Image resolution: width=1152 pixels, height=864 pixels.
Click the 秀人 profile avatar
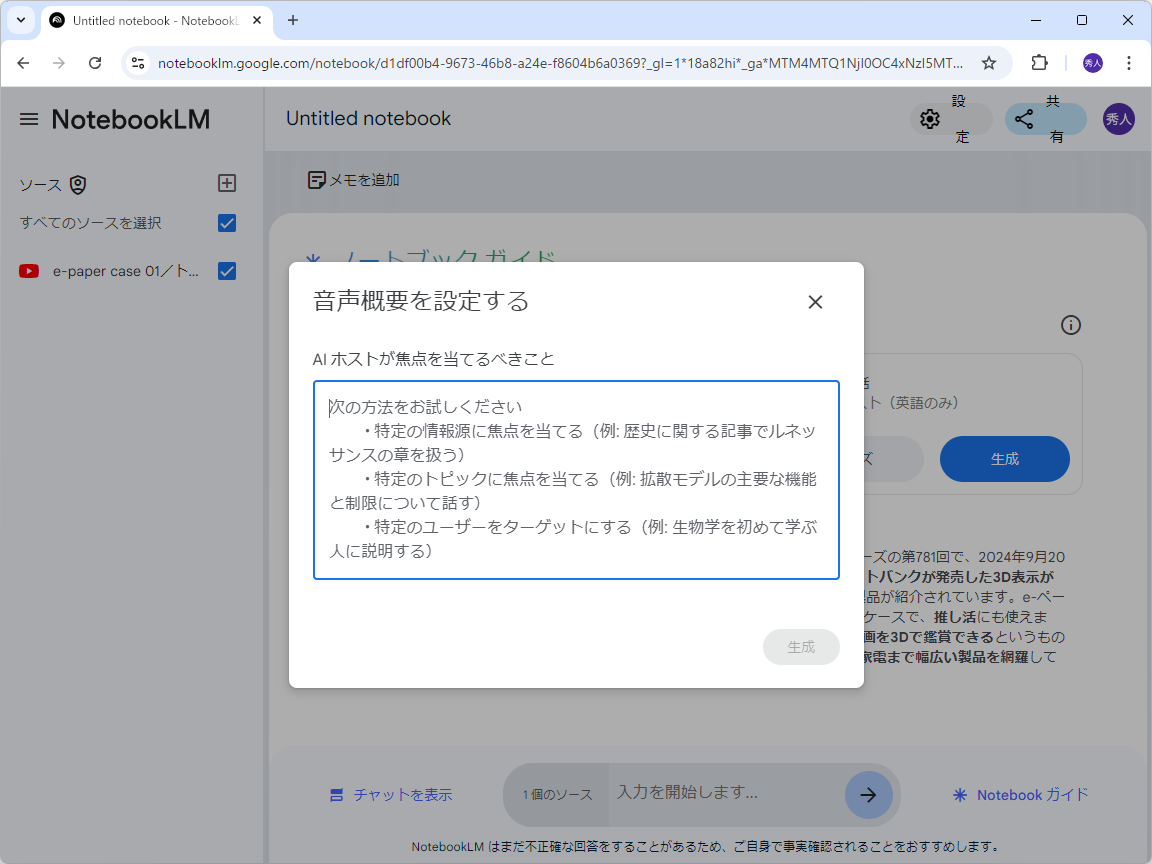(x=1119, y=119)
